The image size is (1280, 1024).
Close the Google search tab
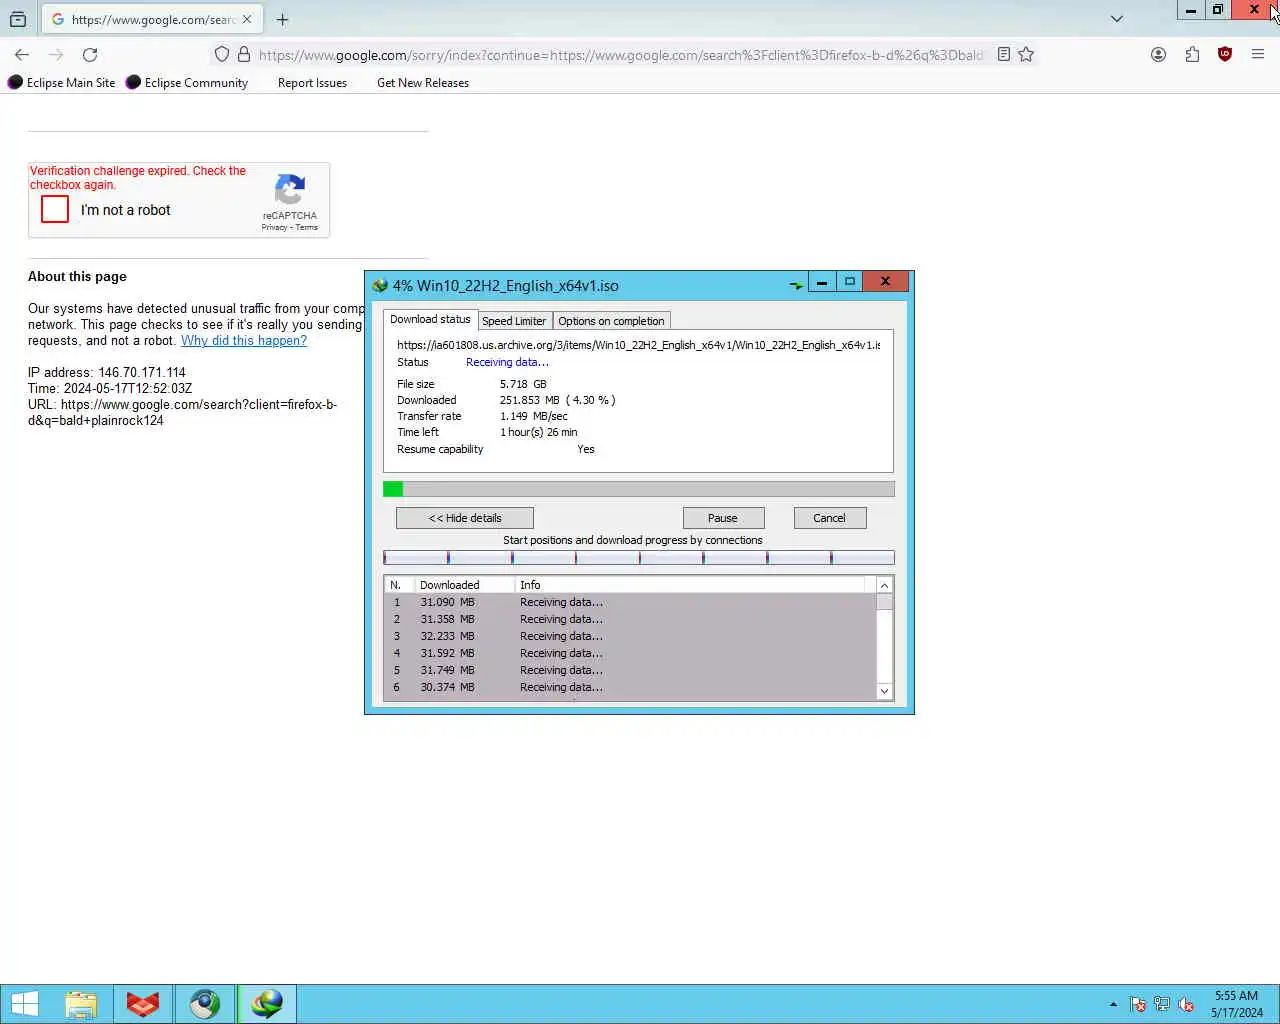pyautogui.click(x=247, y=19)
